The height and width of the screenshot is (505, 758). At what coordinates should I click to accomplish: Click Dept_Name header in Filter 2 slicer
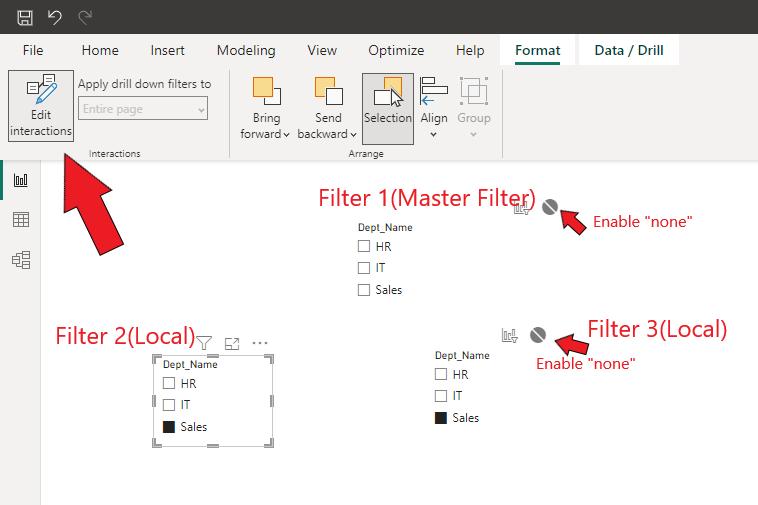click(x=190, y=364)
